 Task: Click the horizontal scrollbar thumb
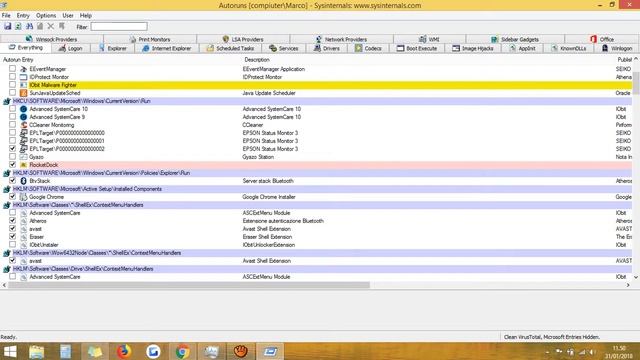(x=189, y=285)
